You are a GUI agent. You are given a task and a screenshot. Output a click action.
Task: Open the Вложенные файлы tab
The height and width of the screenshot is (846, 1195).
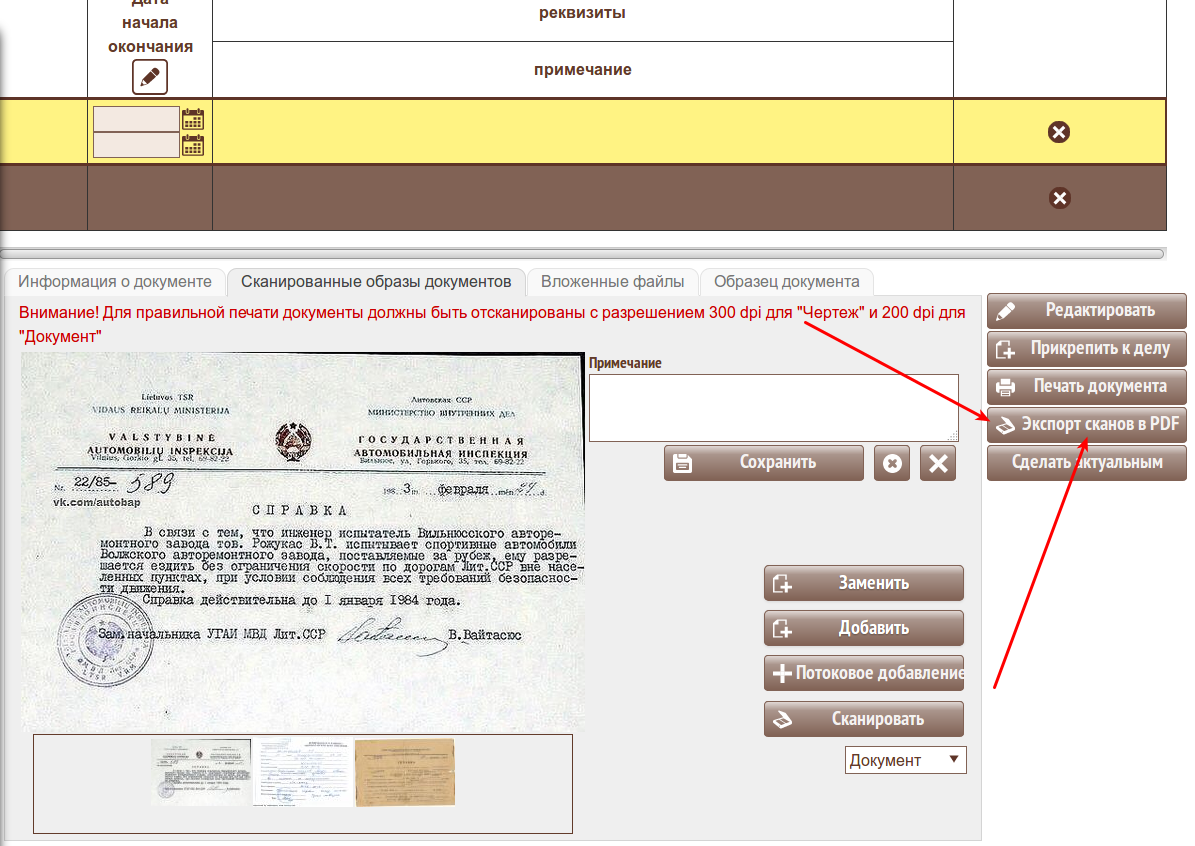point(612,281)
